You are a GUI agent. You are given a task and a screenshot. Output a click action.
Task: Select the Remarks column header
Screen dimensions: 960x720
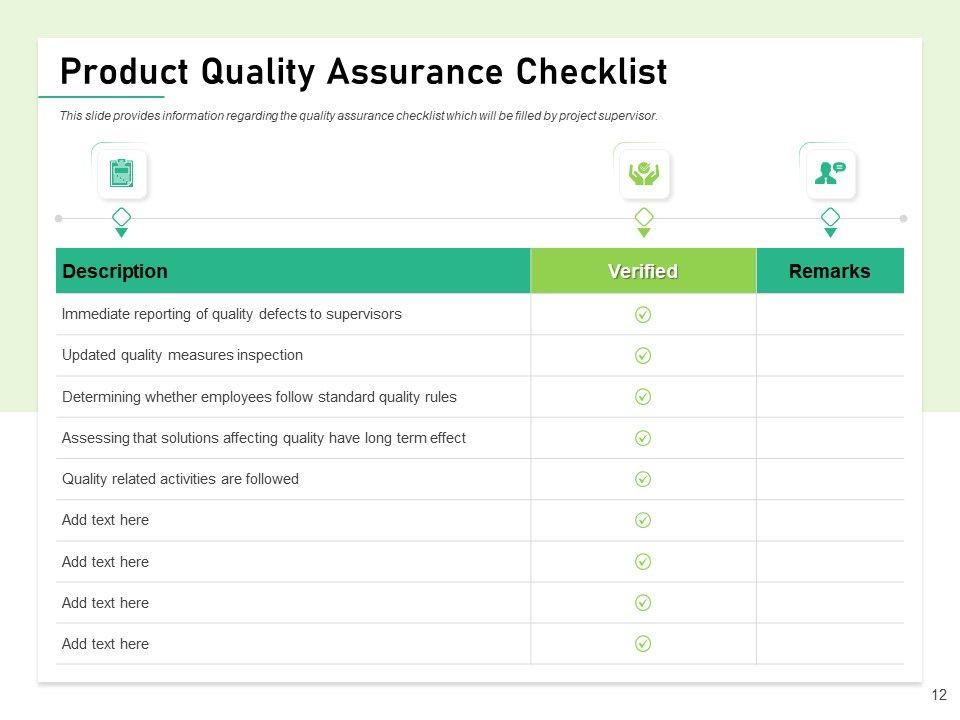[x=829, y=271]
